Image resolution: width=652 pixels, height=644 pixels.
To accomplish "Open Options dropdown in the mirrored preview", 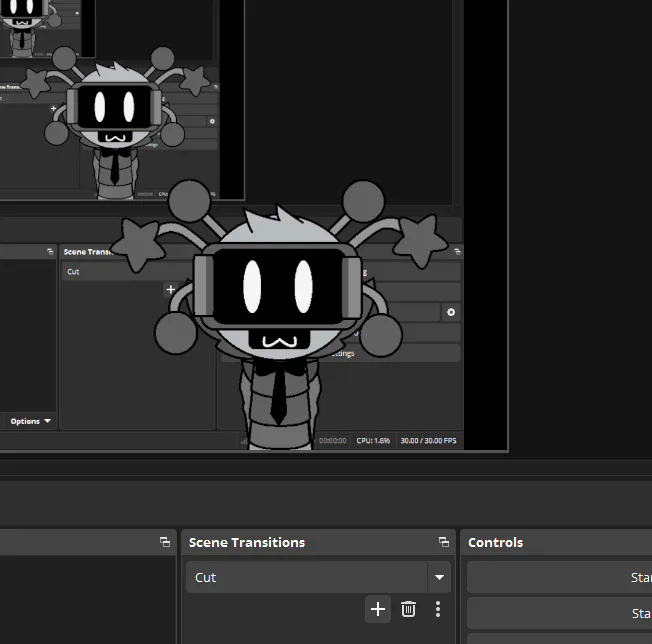I will (30, 421).
